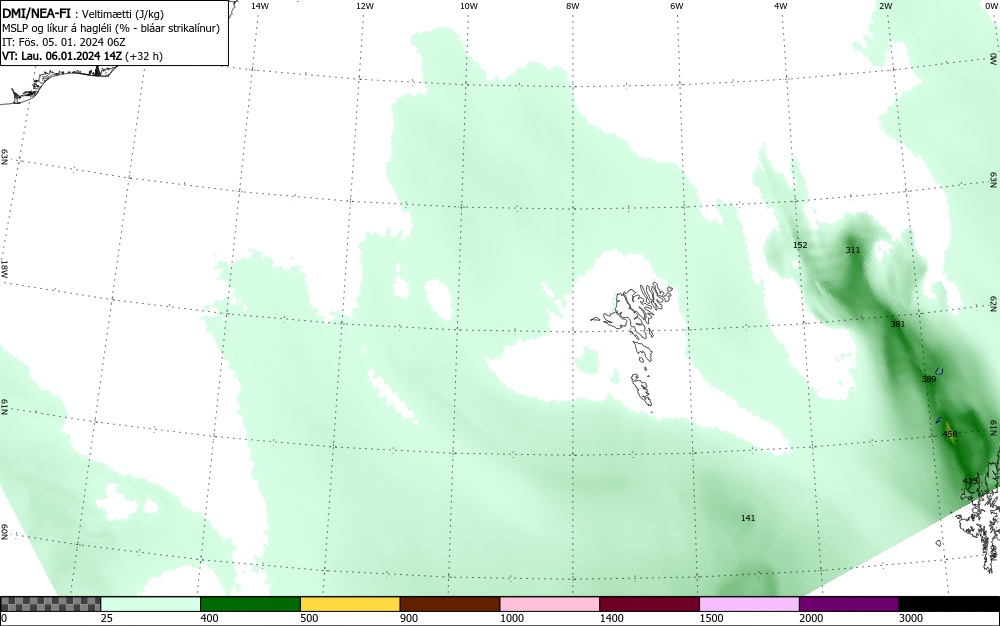This screenshot has height=626, width=1000.
Task: Click the 'DMI/NEA-FI : Veltimætti (J/kg)' title
Action: point(83,14)
